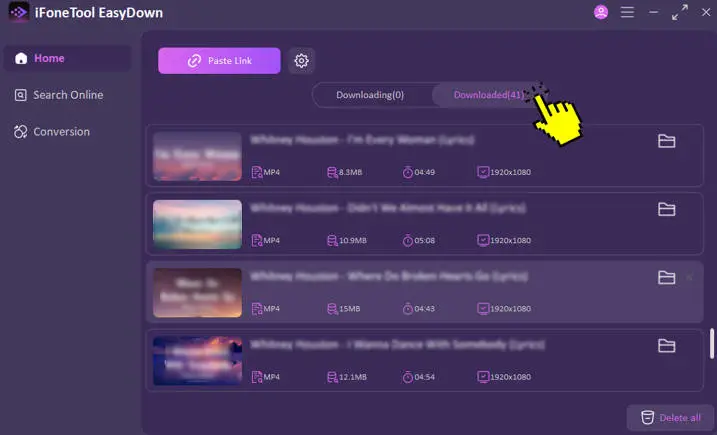Click the Search Online magnifier icon
The image size is (717, 435).
(21, 95)
